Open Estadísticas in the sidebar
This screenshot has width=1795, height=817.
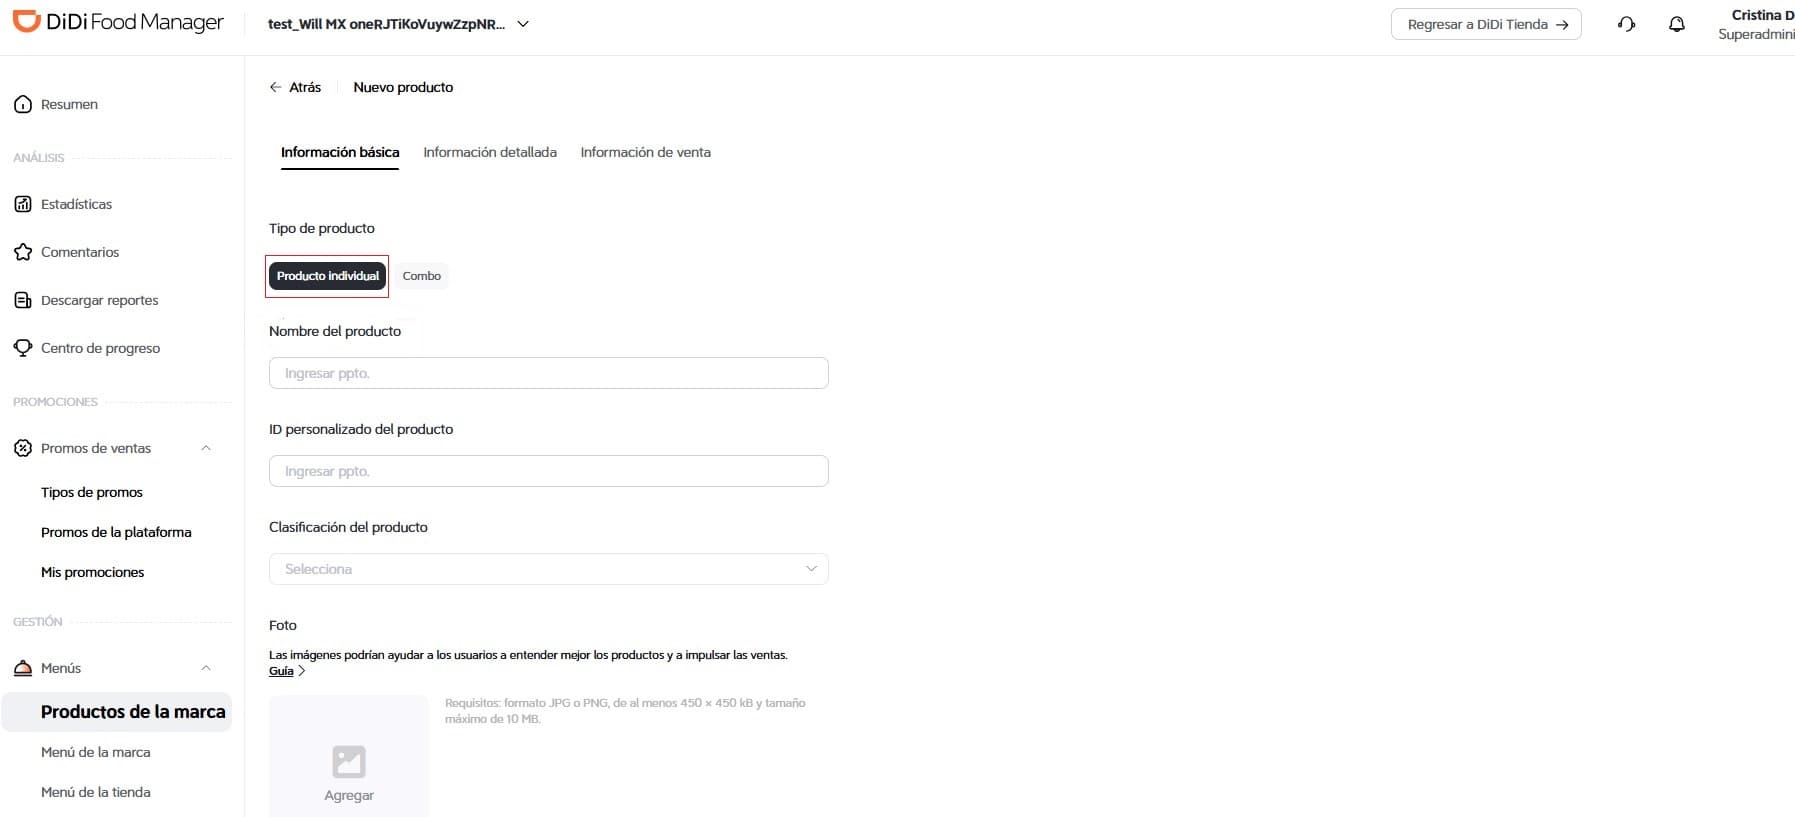(x=76, y=204)
